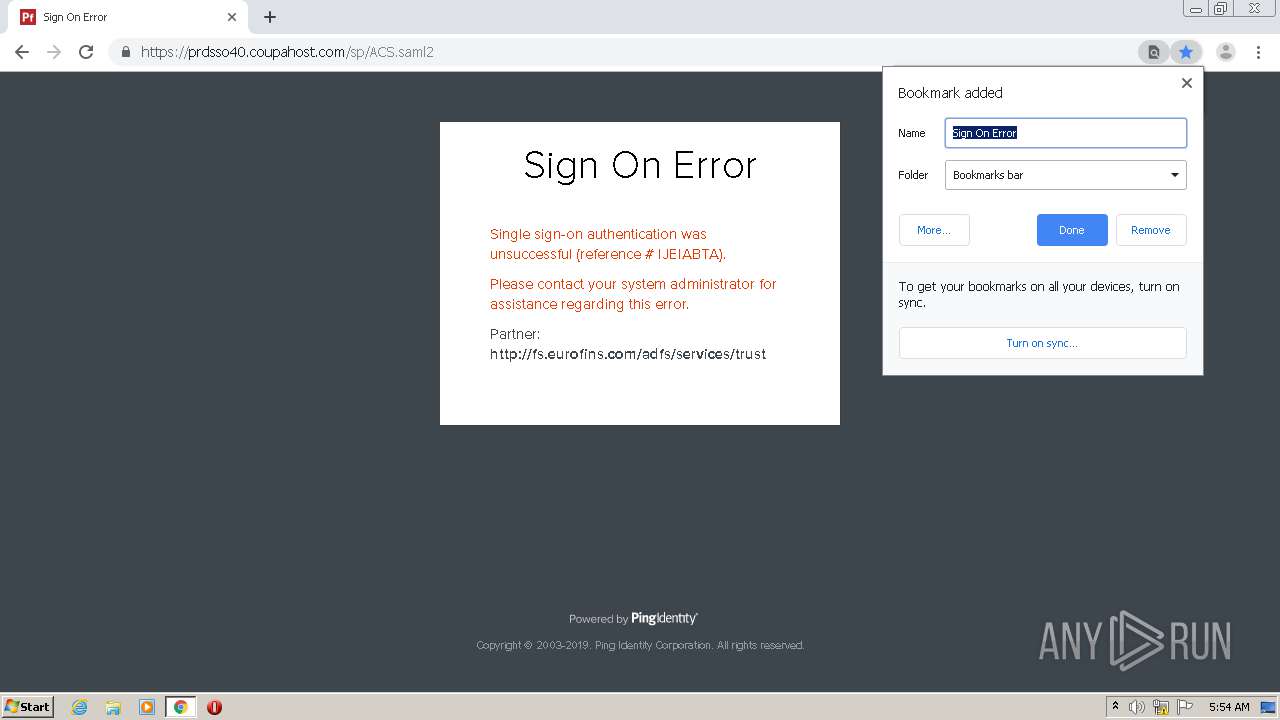The height and width of the screenshot is (720, 1280).
Task: Click the bookmark star icon
Action: pos(1186,52)
